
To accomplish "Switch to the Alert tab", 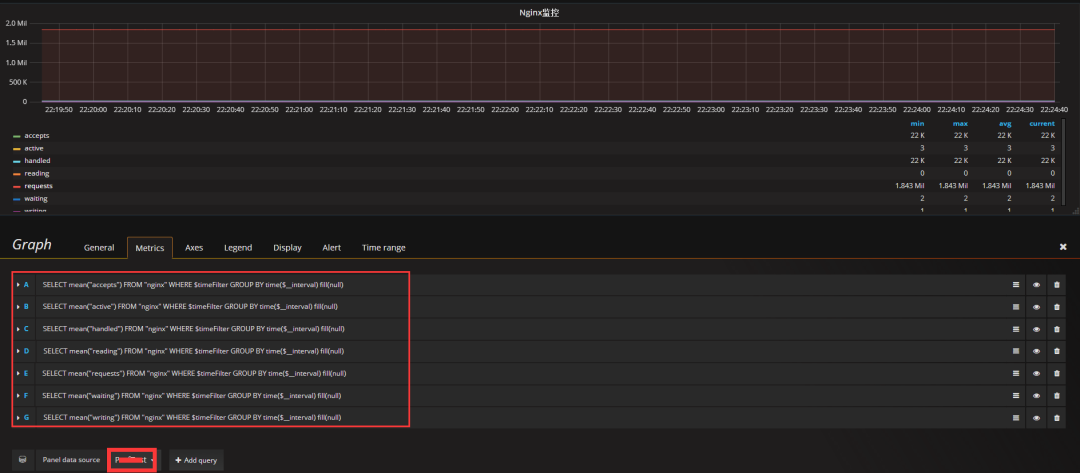I will coord(331,248).
